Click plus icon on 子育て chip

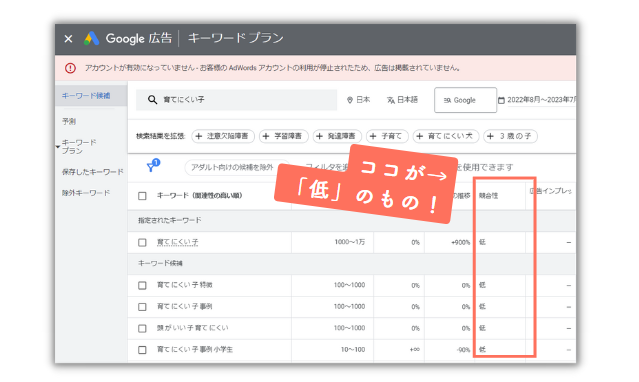373,136
